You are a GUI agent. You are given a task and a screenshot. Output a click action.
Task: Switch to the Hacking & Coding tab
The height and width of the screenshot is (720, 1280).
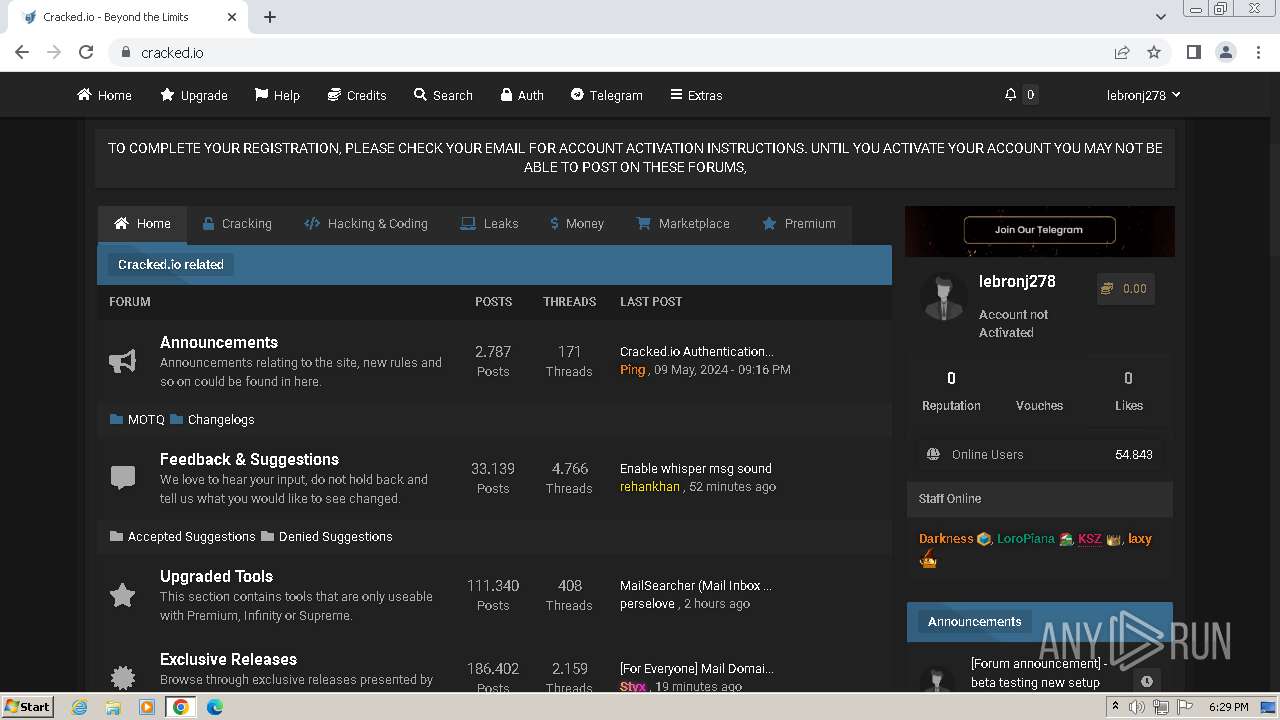click(366, 224)
